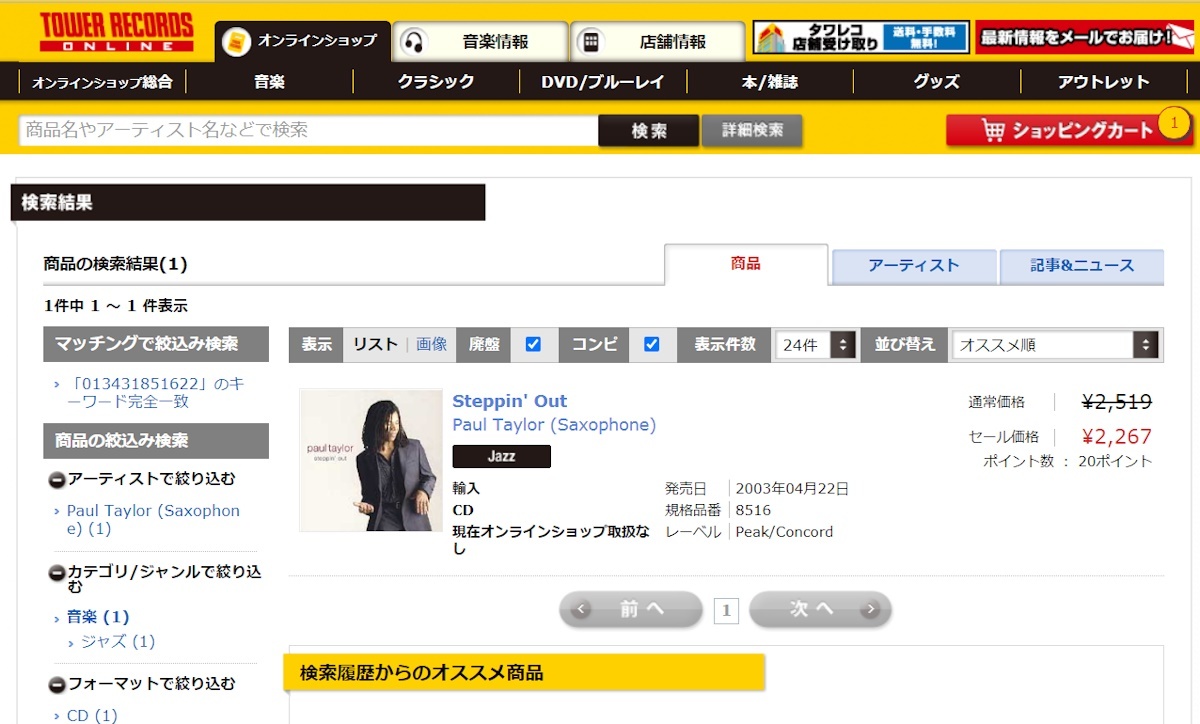Viewport: 1200px width, 724px height.
Task: Open the 表示件数 24件 dropdown
Action: [x=816, y=345]
